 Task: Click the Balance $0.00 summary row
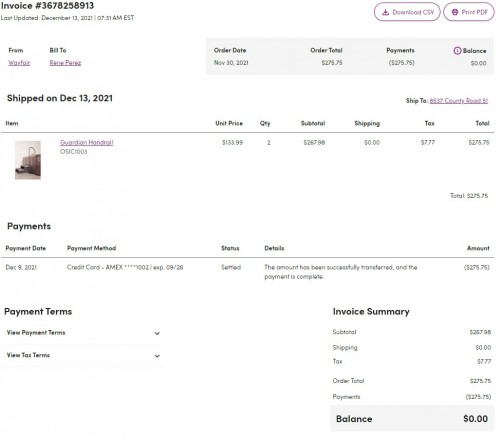click(x=412, y=419)
